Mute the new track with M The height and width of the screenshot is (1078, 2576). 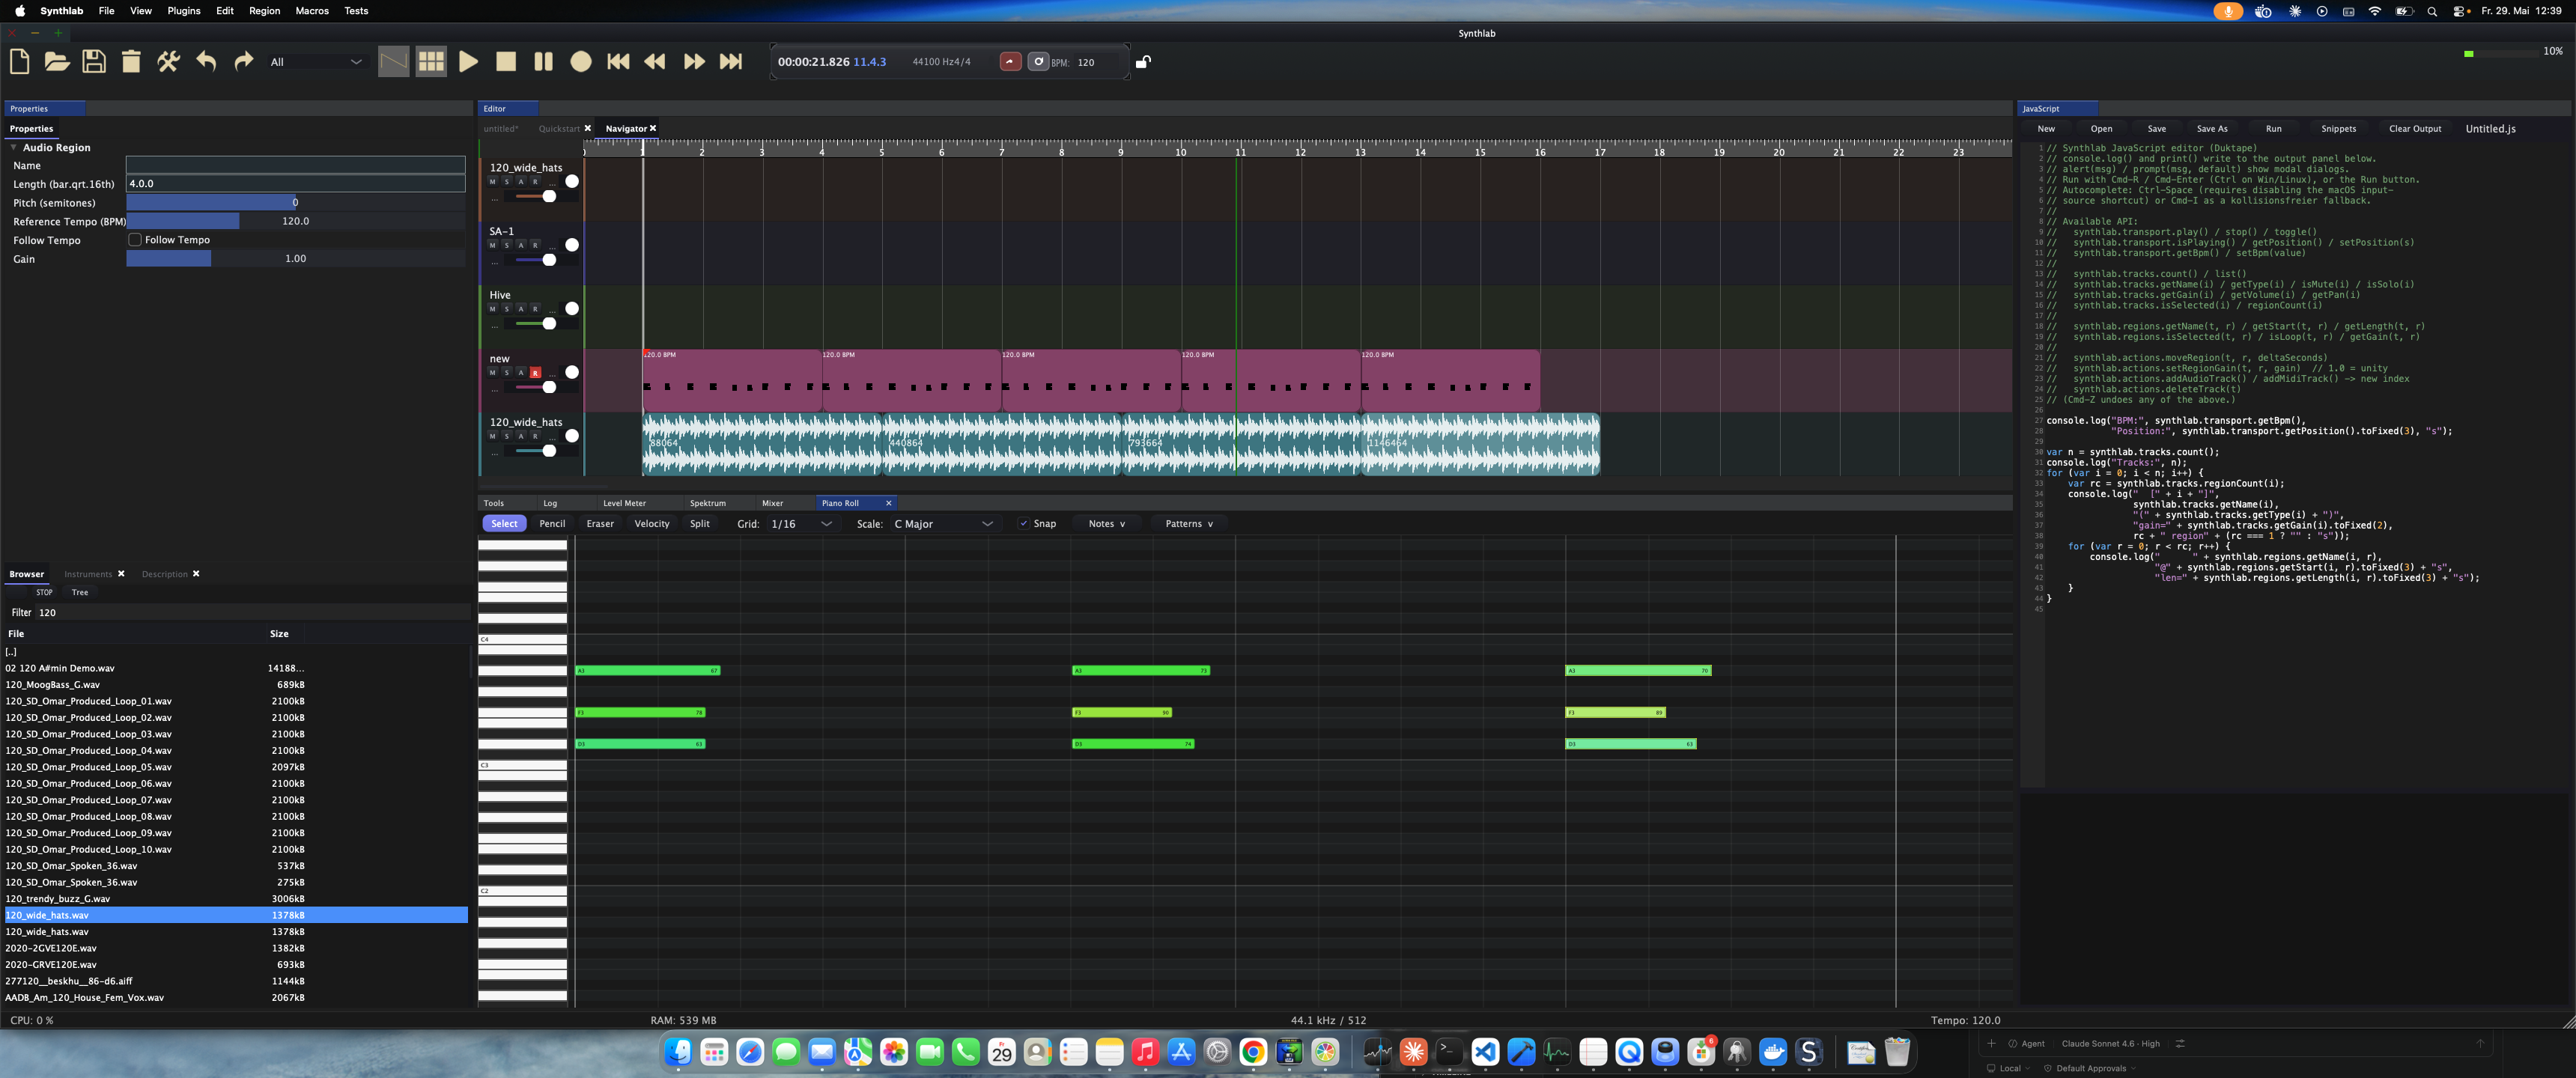492,372
